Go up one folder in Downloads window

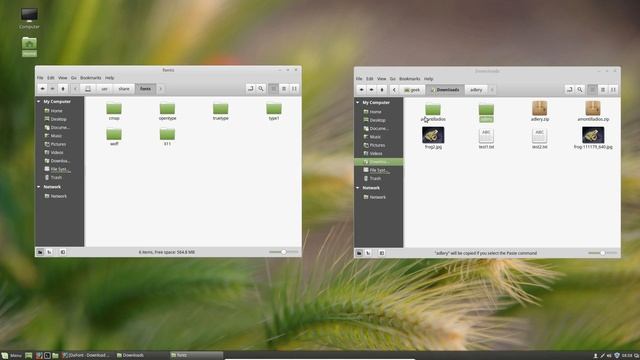pos(382,90)
